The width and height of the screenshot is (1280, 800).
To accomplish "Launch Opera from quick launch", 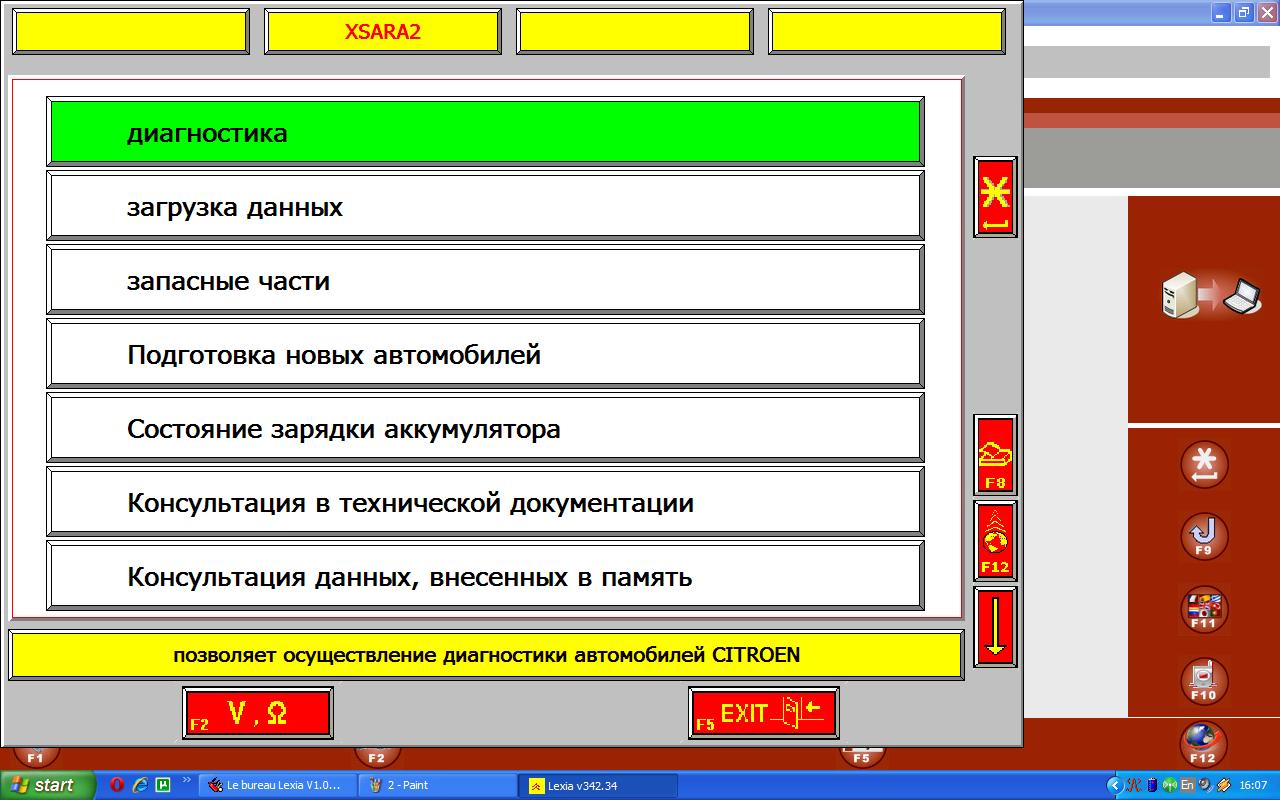I will [117, 785].
